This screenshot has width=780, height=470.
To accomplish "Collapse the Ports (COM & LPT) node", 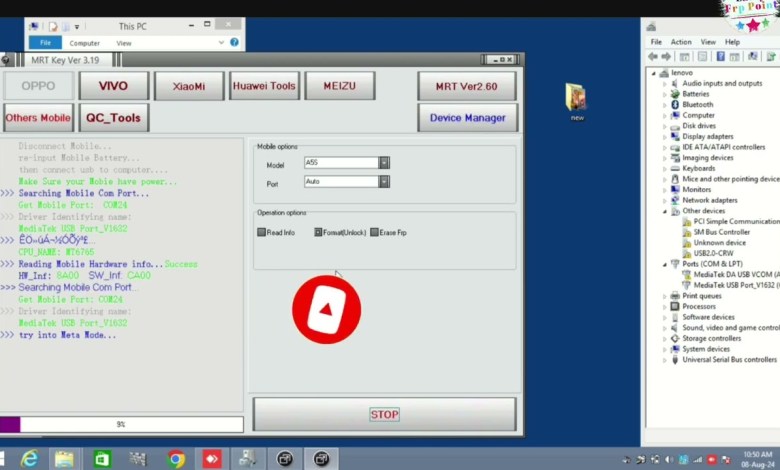I will point(665,264).
